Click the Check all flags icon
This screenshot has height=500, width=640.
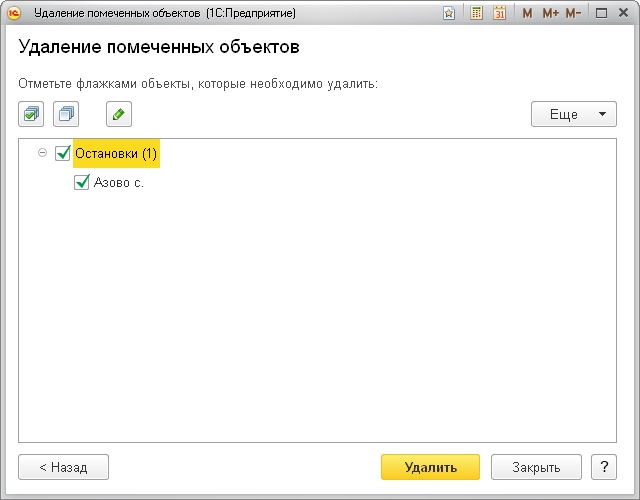31,114
